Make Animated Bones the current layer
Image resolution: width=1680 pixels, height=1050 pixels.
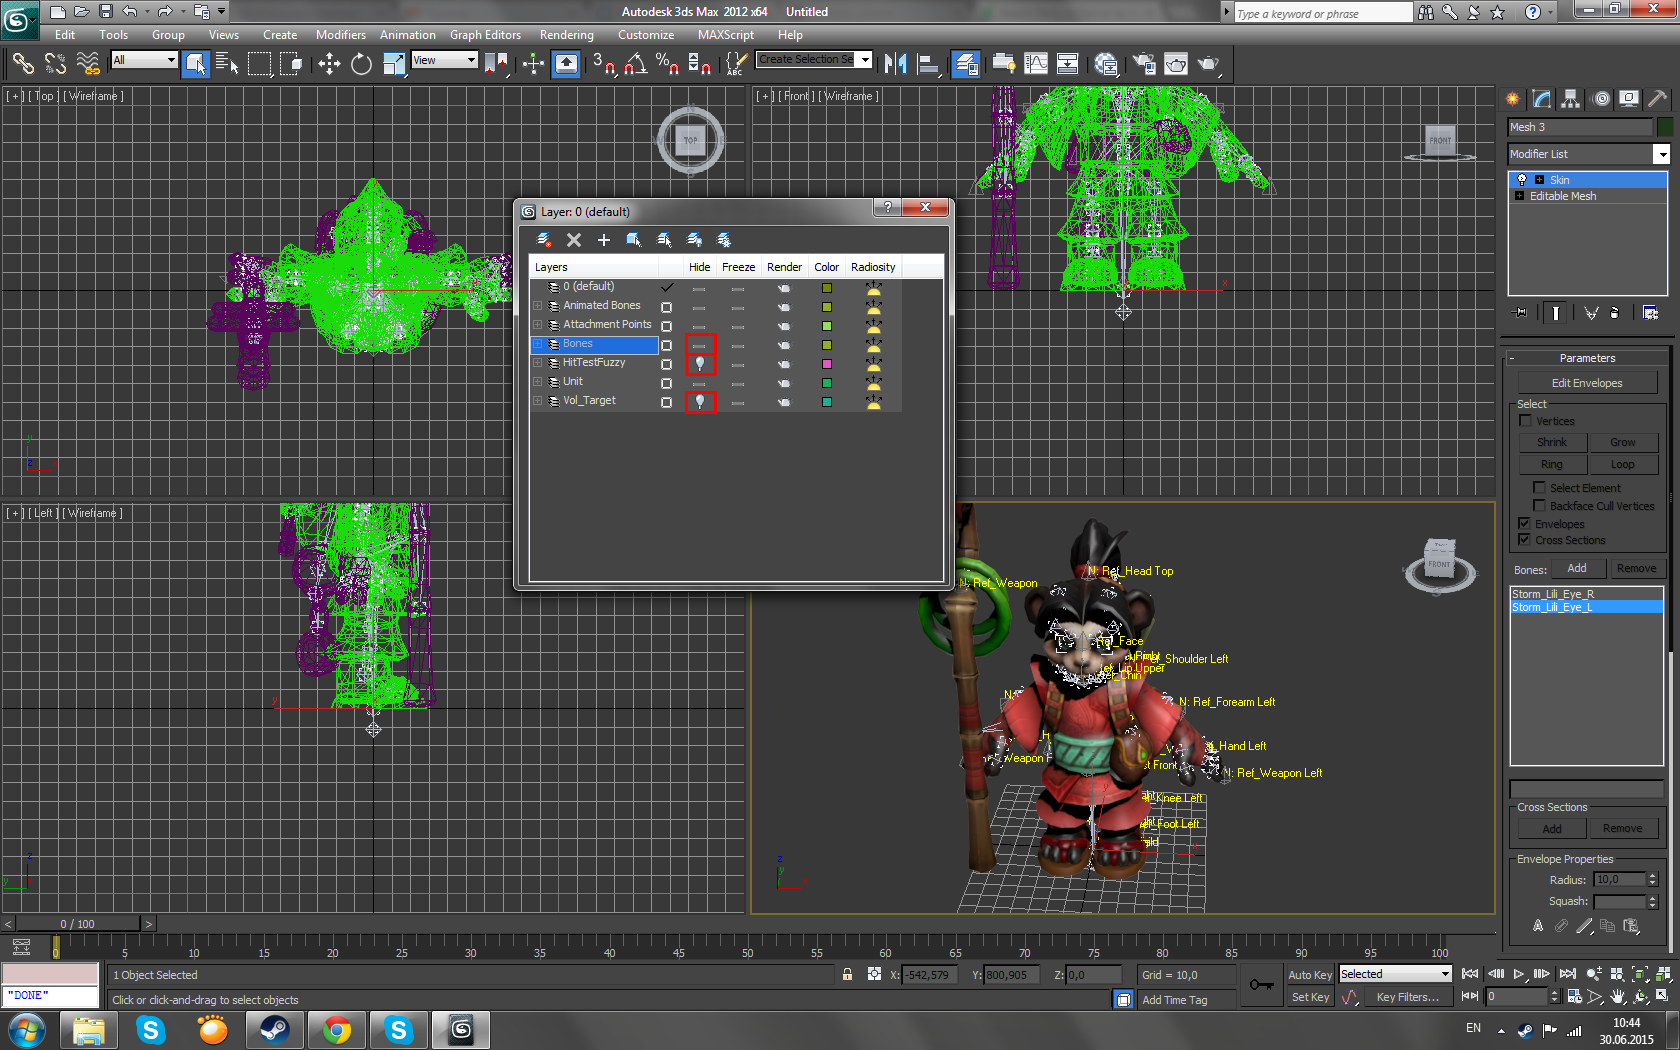point(667,307)
